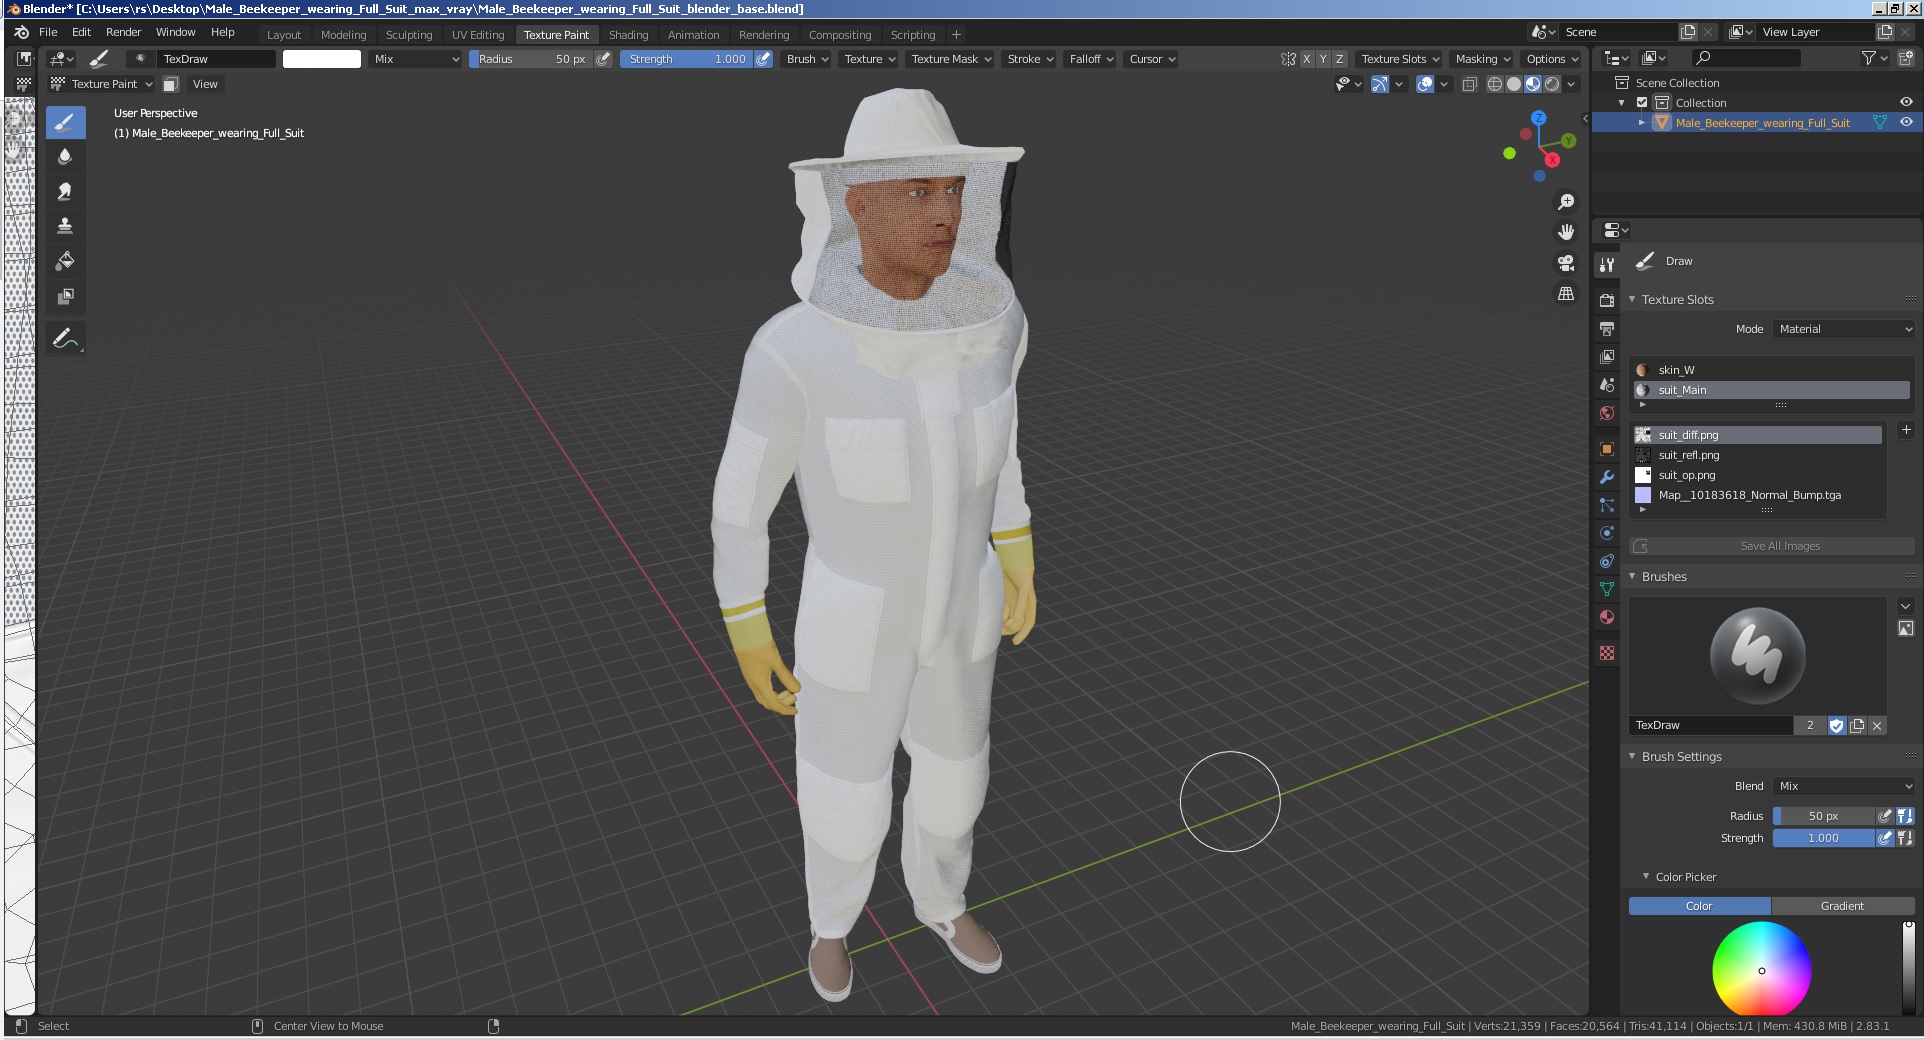Open the Falloff dropdown

pos(1091,59)
